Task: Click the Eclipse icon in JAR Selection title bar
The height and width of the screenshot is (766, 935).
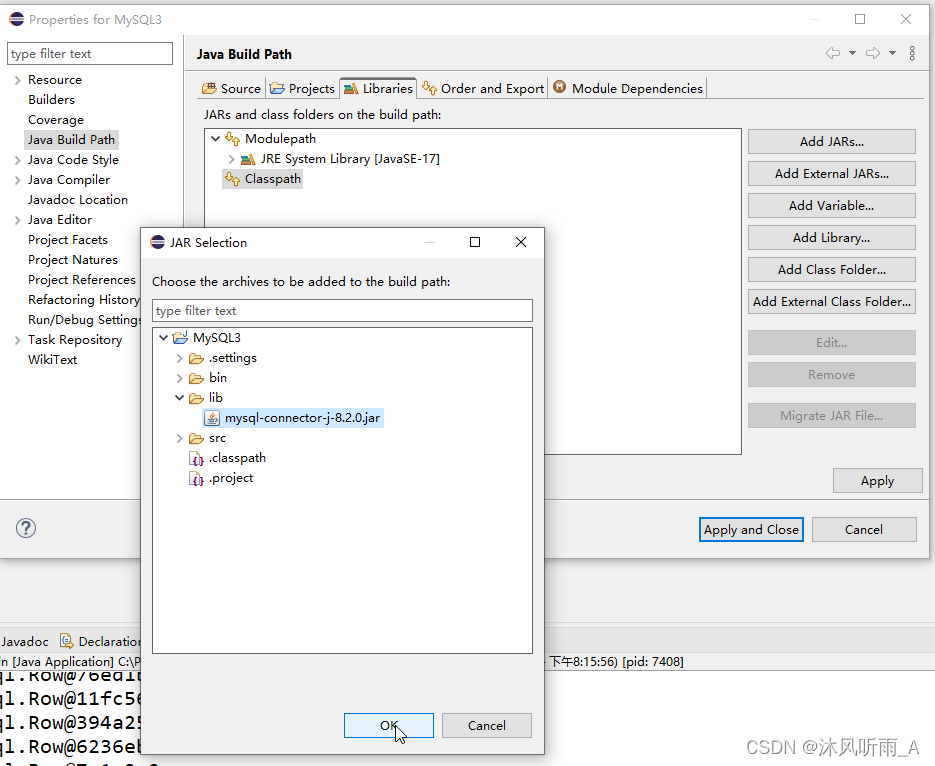Action: pyautogui.click(x=157, y=242)
